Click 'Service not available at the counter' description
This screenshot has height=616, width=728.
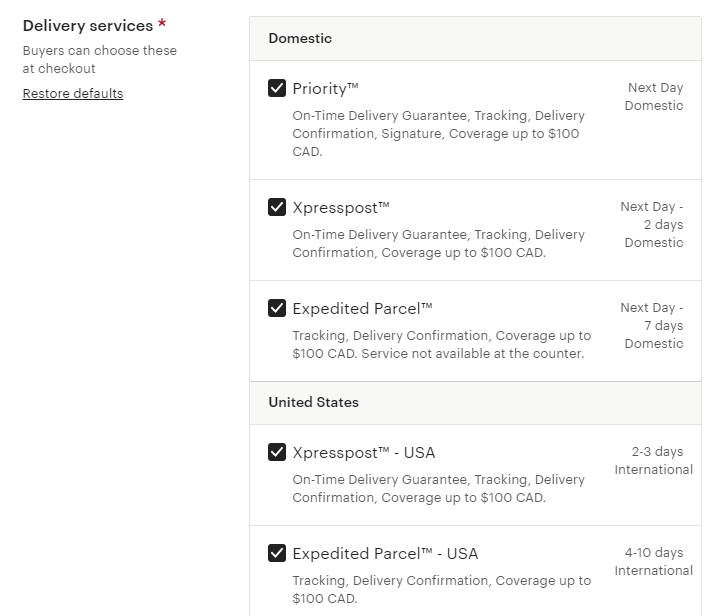tap(473, 354)
